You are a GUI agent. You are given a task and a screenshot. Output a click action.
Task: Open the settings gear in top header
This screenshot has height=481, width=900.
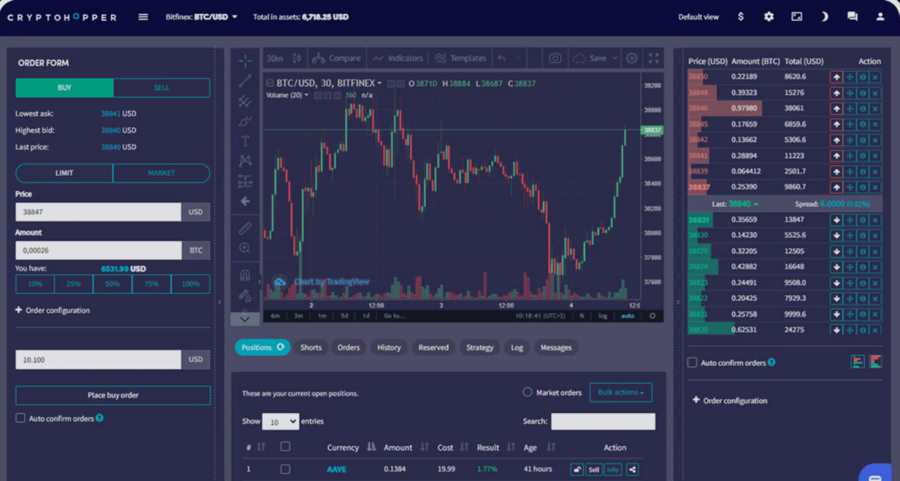pyautogui.click(x=769, y=17)
